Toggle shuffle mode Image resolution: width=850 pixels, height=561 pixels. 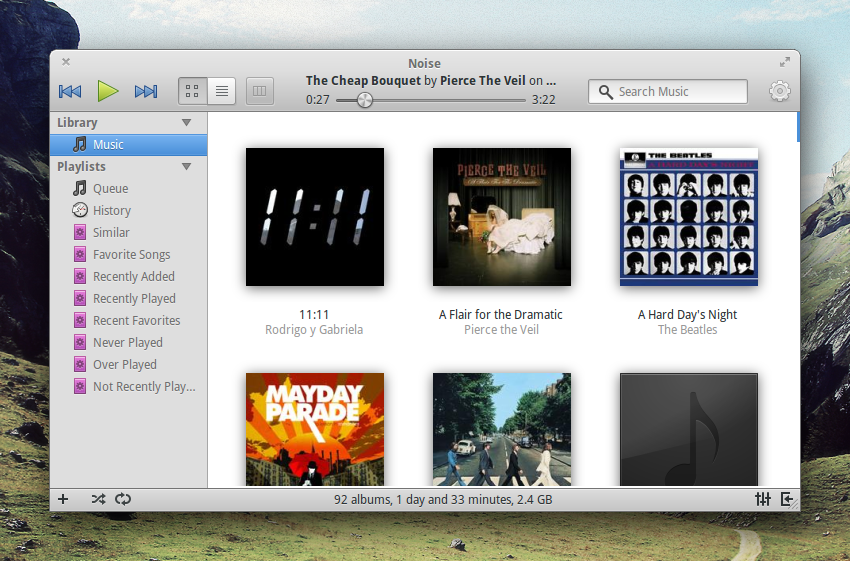[x=98, y=499]
